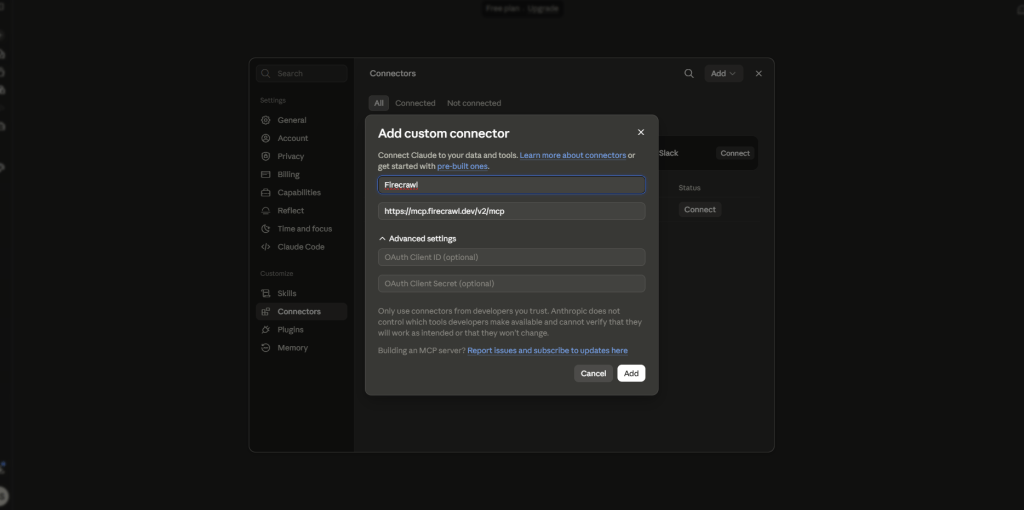Image resolution: width=1024 pixels, height=510 pixels.
Task: Click the Advanced settings chevron icon
Action: 383,238
